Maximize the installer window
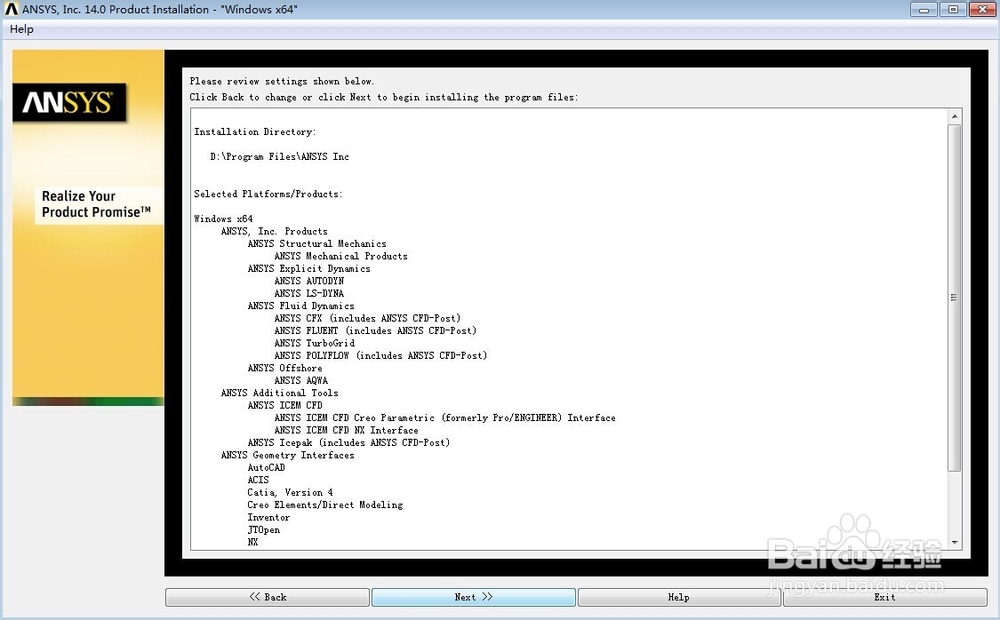Screen dimensions: 1000x620 click(x=953, y=9)
